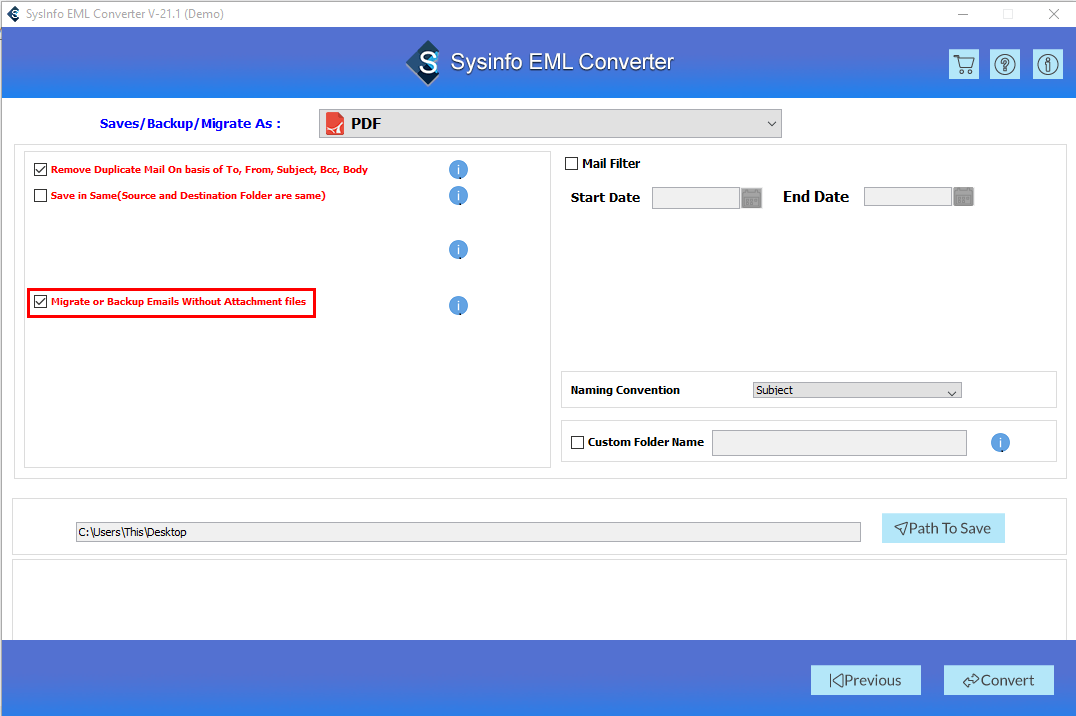Image resolution: width=1076 pixels, height=716 pixels.
Task: Start conversion with the Convert button
Action: coord(998,680)
